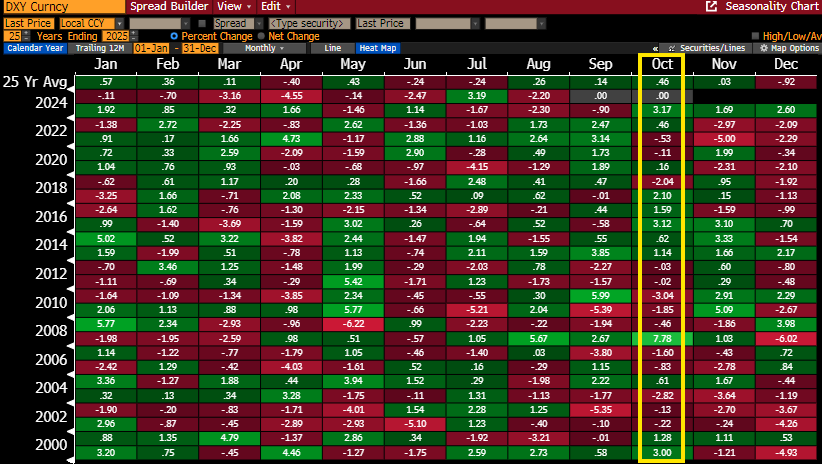Open Map Options gear settings
822x464 pixels.
[765, 48]
